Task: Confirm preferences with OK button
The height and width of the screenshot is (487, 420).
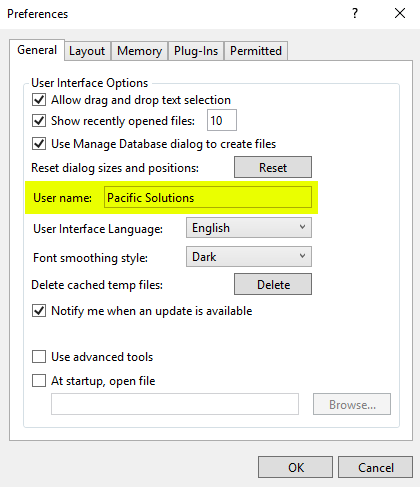Action: (x=295, y=467)
